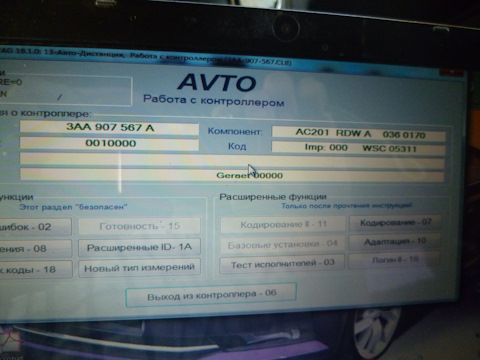Open Кодирование II - 11

(x=283, y=224)
